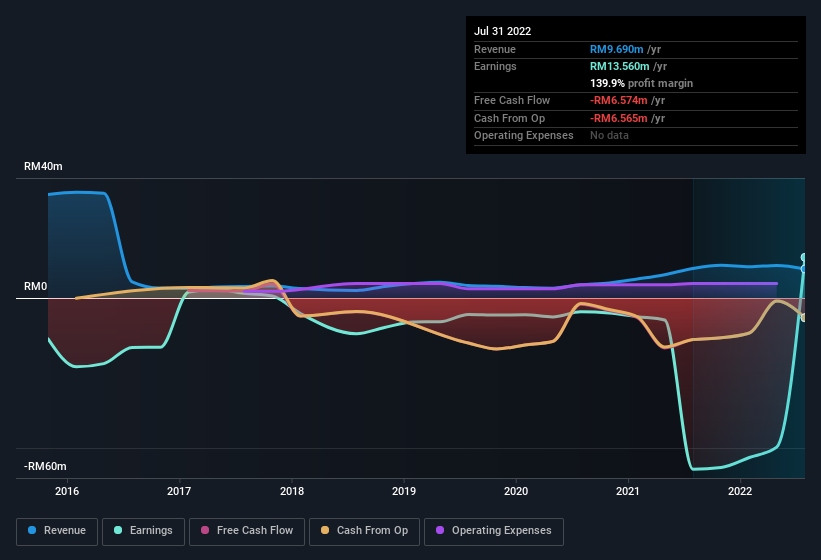Toggle Cash From Op legend button
The width and height of the screenshot is (821, 560).
click(363, 531)
